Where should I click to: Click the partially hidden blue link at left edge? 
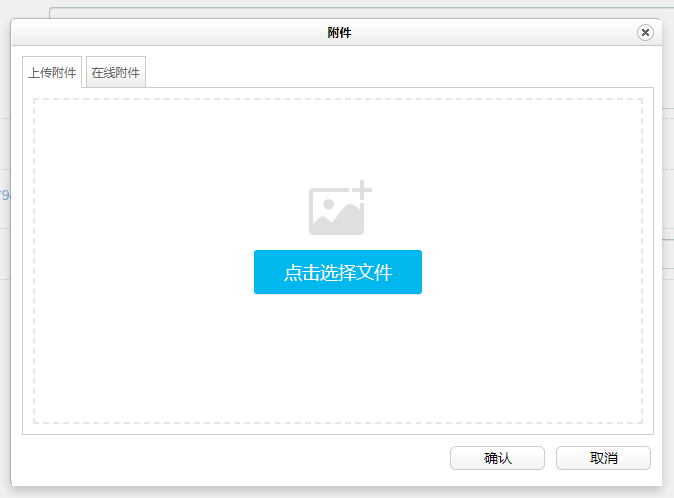pos(5,196)
